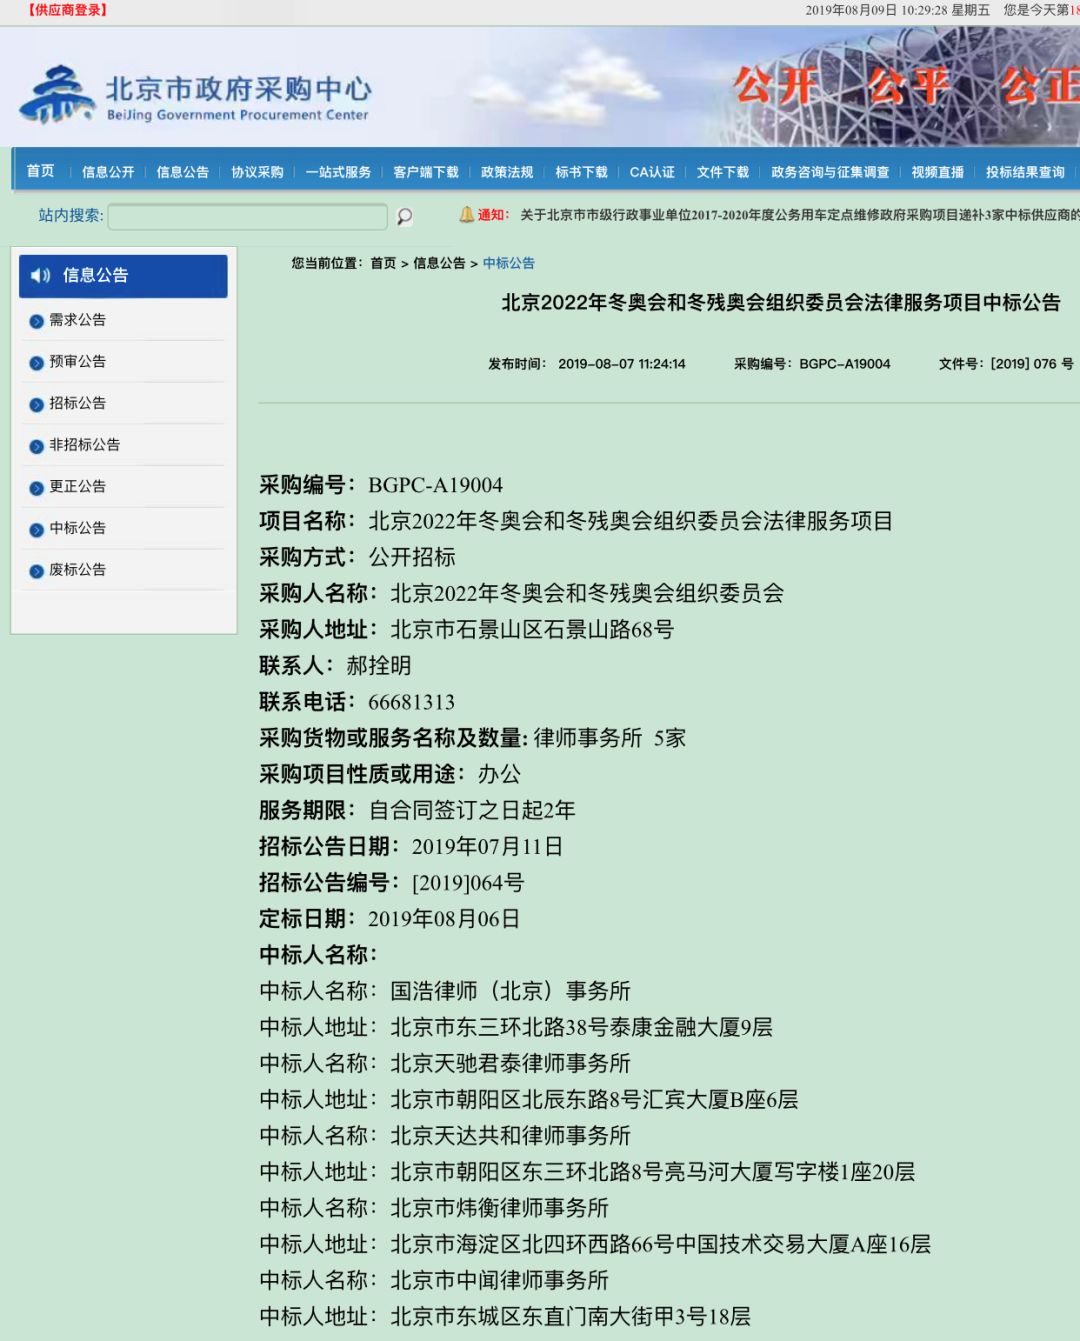Click 信息公告 in the breadcrumb

pyautogui.click(x=439, y=263)
